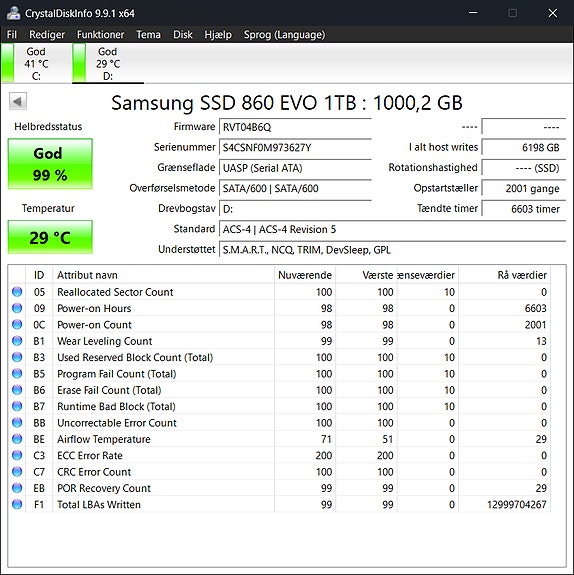Click the previous disk arrow button
This screenshot has height=575, width=574.
[x=18, y=101]
